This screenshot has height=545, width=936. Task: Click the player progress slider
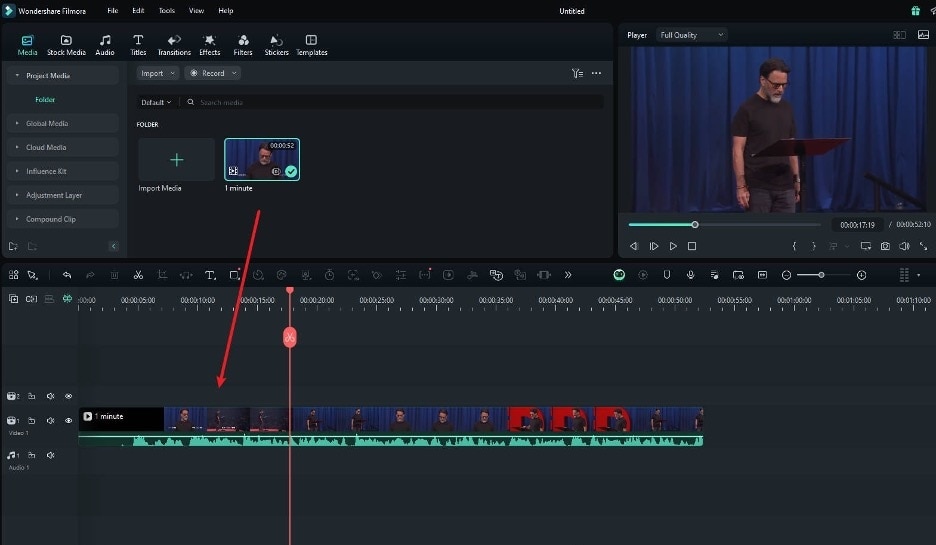(725, 224)
